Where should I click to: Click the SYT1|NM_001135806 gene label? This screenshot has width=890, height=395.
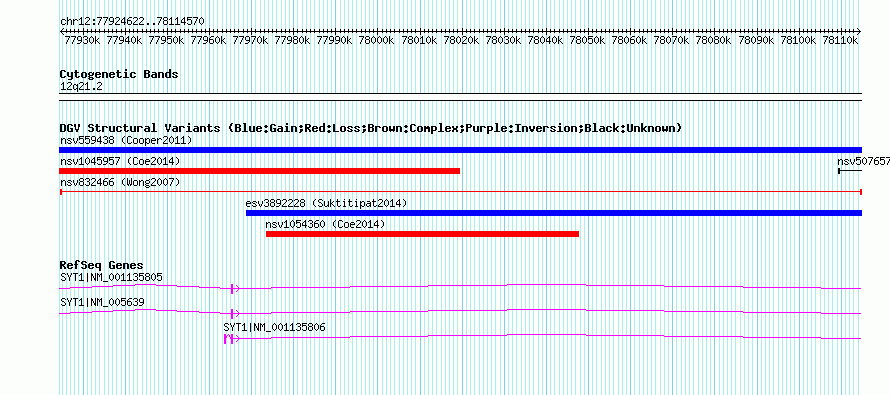point(275,327)
